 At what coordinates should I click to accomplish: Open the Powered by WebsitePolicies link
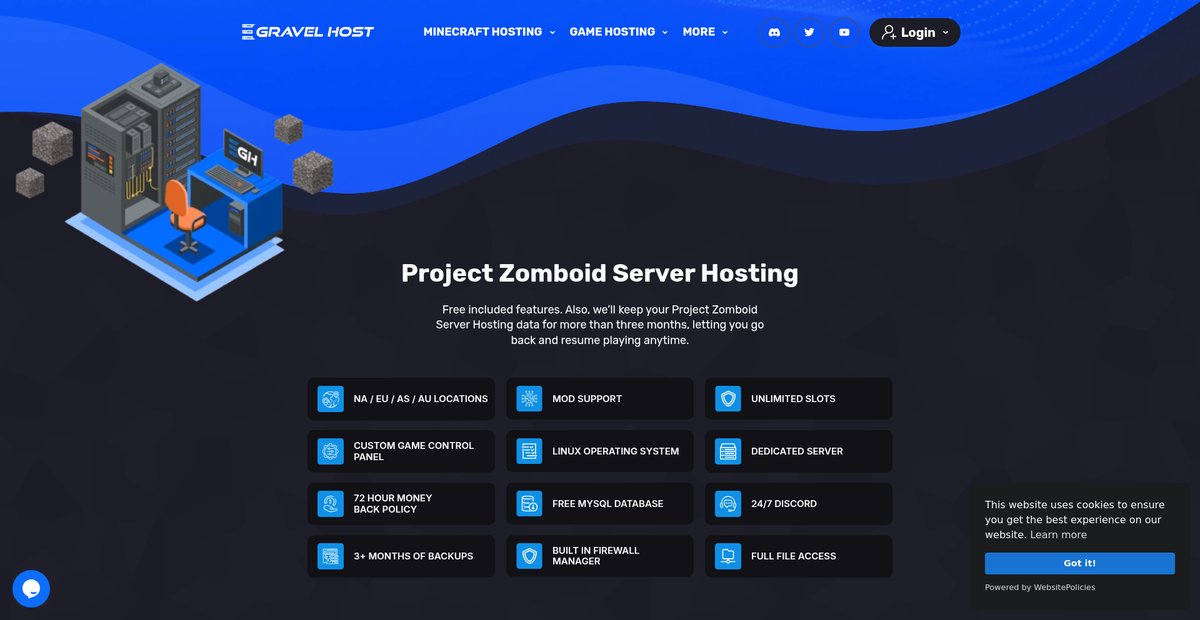[1039, 587]
